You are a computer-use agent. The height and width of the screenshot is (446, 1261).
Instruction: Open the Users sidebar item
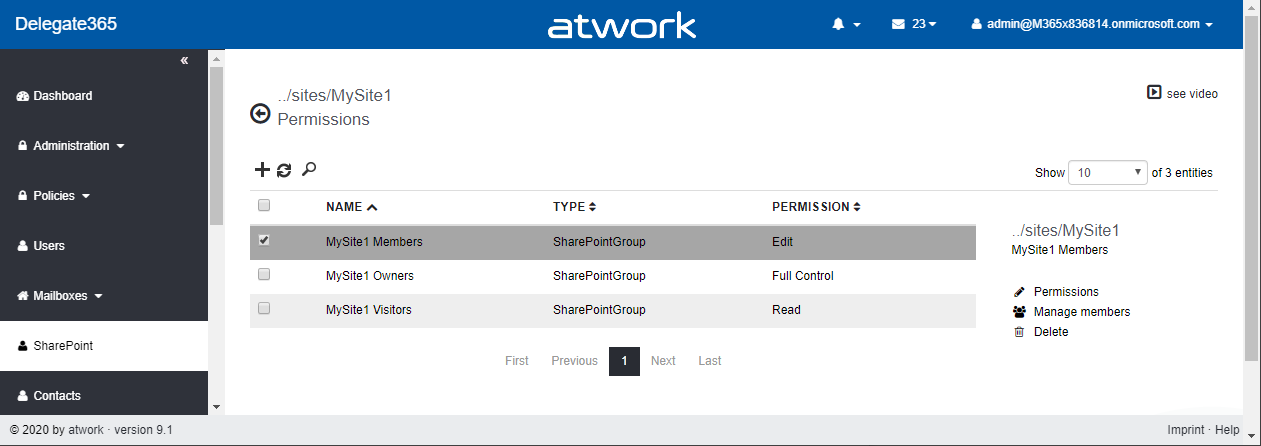pyautogui.click(x=49, y=246)
